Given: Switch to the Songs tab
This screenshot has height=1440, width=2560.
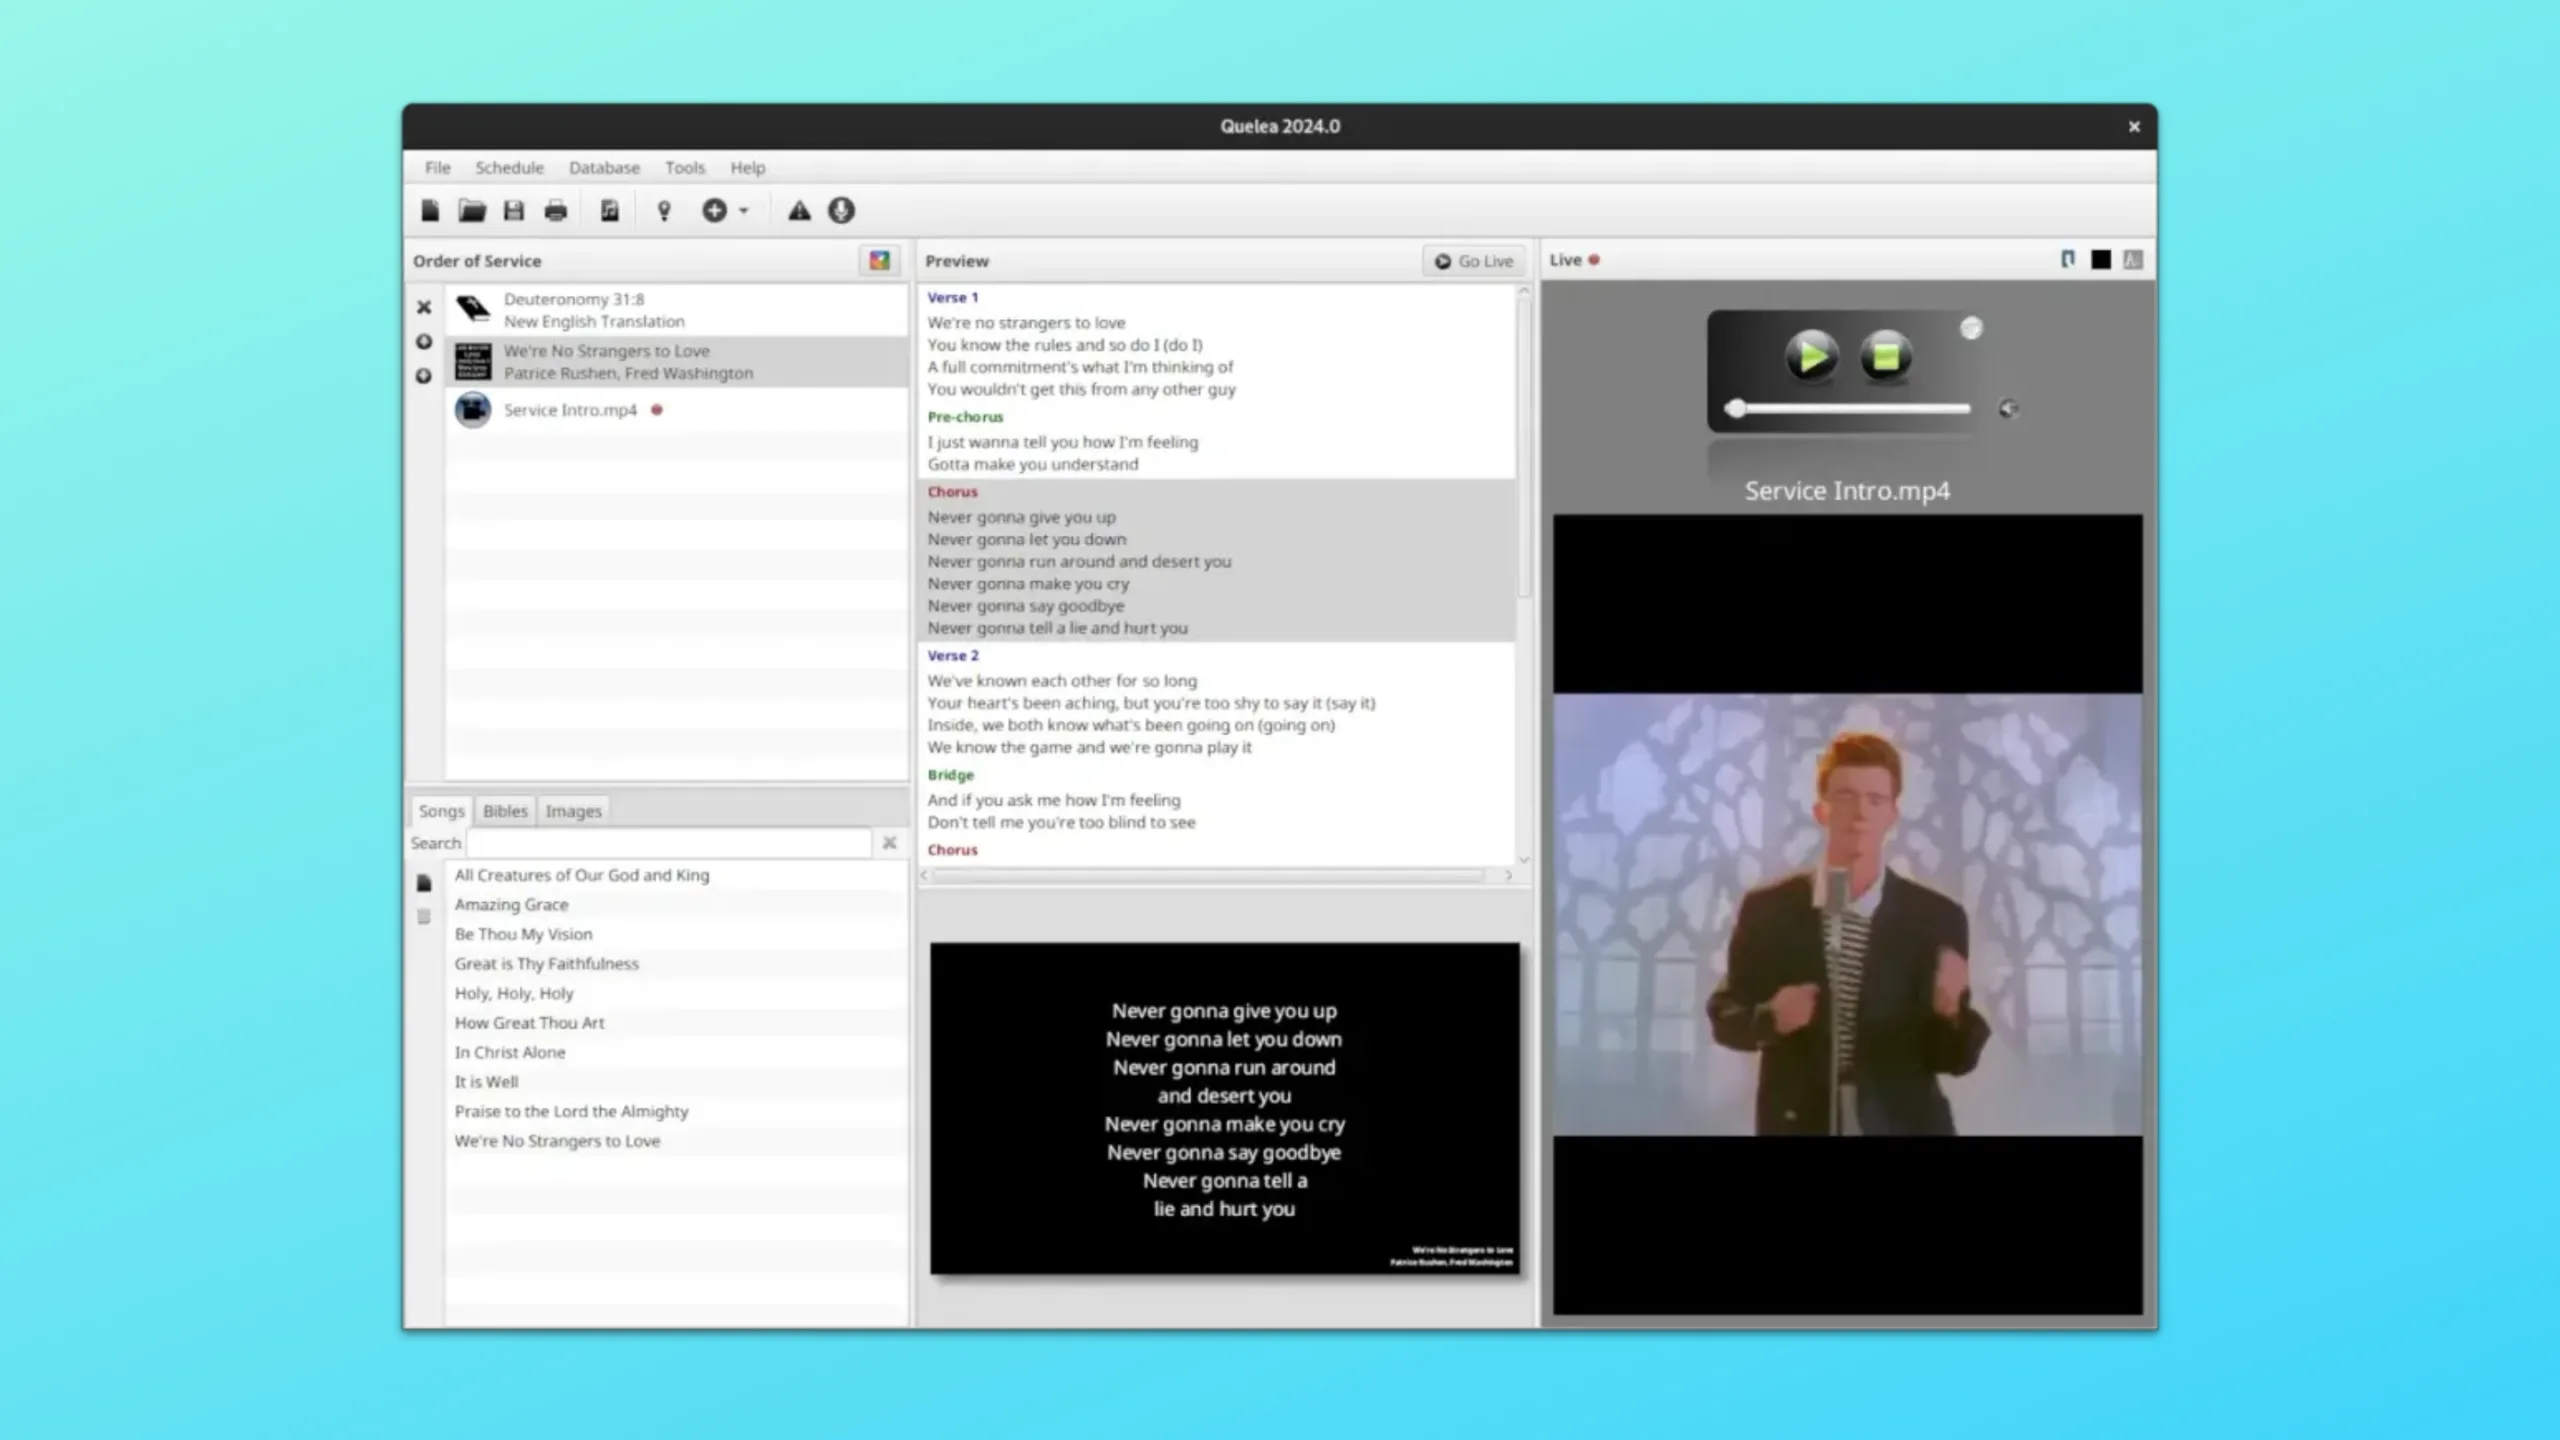Looking at the screenshot, I should coord(441,811).
